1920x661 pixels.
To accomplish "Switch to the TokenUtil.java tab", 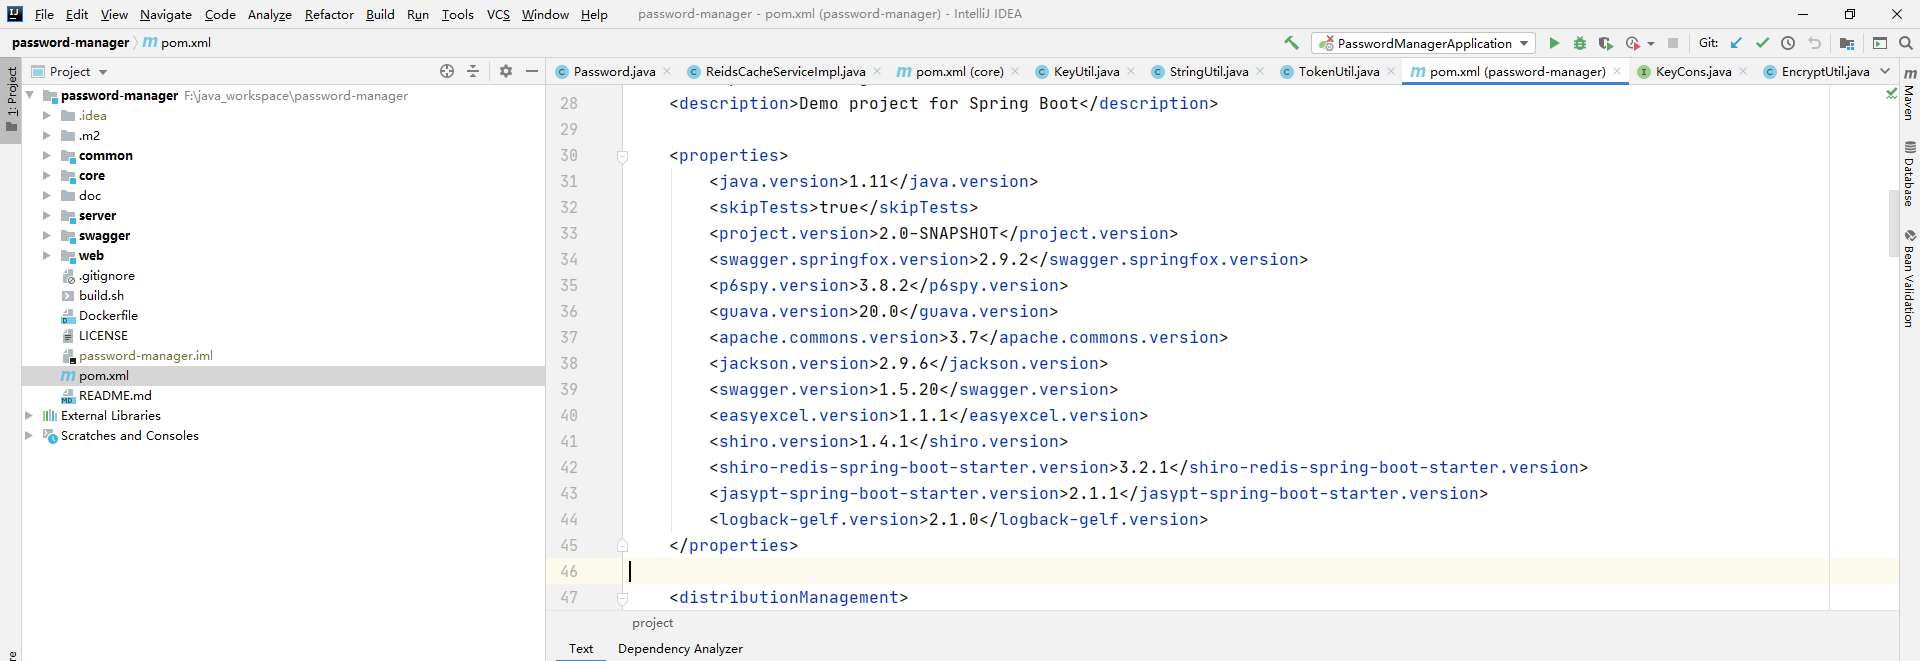I will tap(1338, 71).
